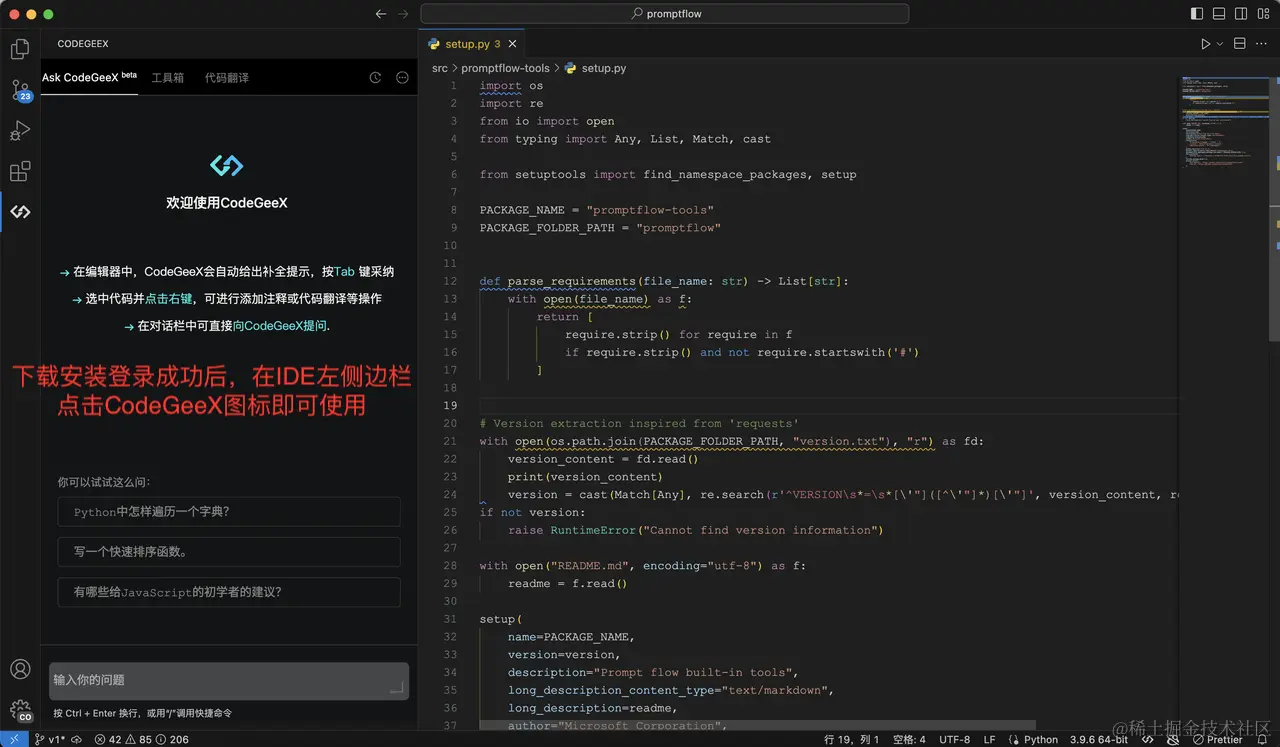1280x747 pixels.
Task: Open CodeGeeX chat history clock icon
Action: (376, 77)
